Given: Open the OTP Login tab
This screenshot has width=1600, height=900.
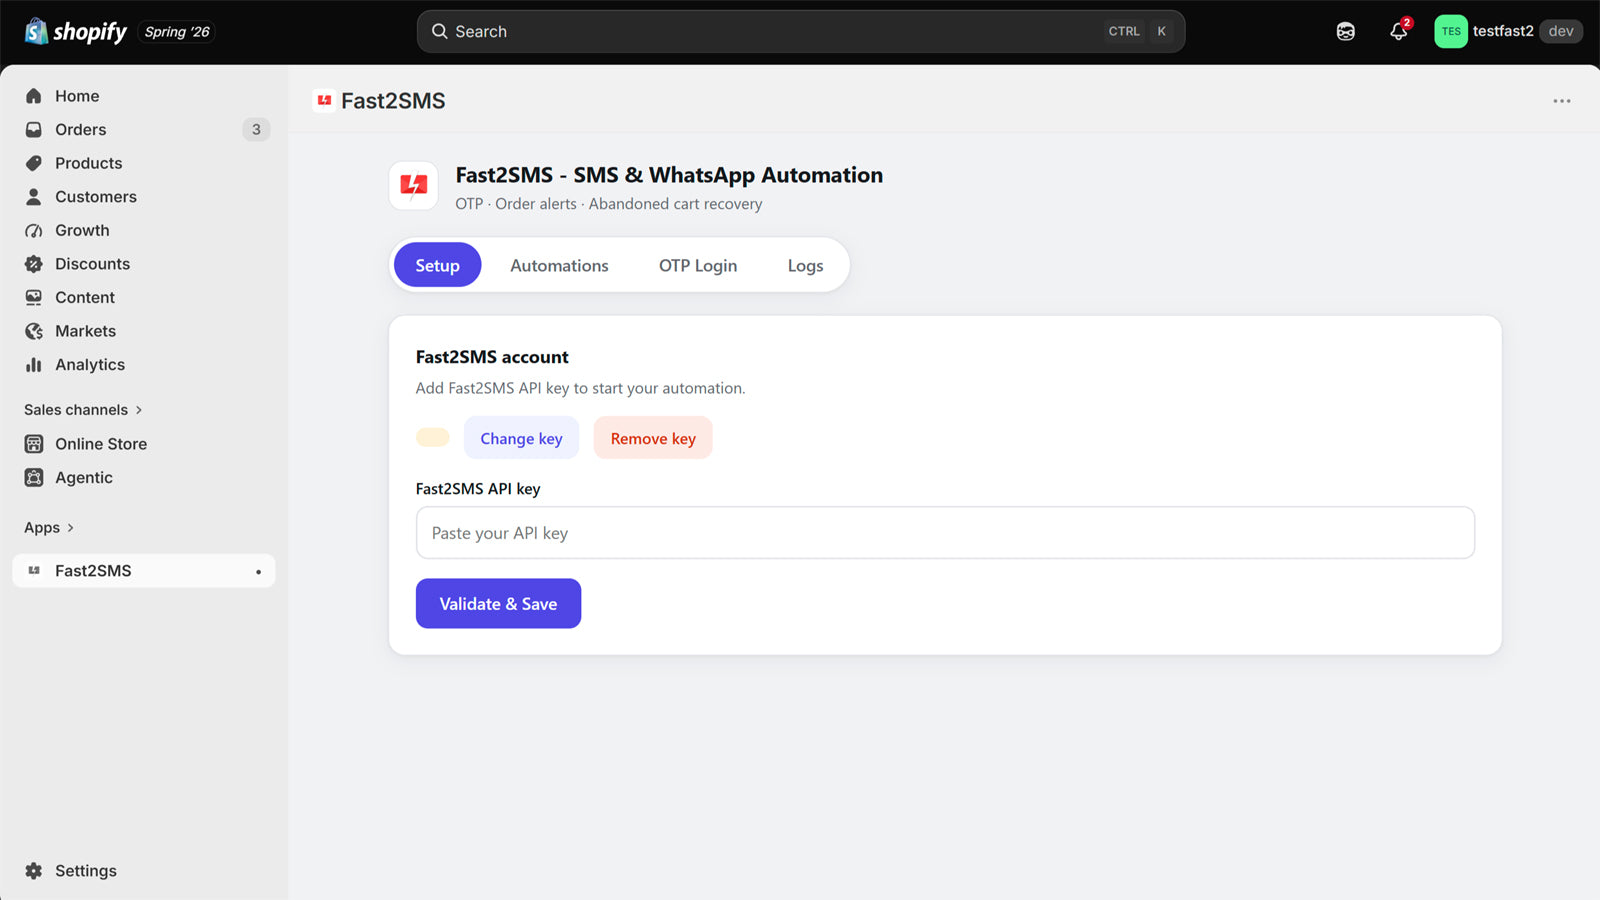Looking at the screenshot, I should point(698,265).
